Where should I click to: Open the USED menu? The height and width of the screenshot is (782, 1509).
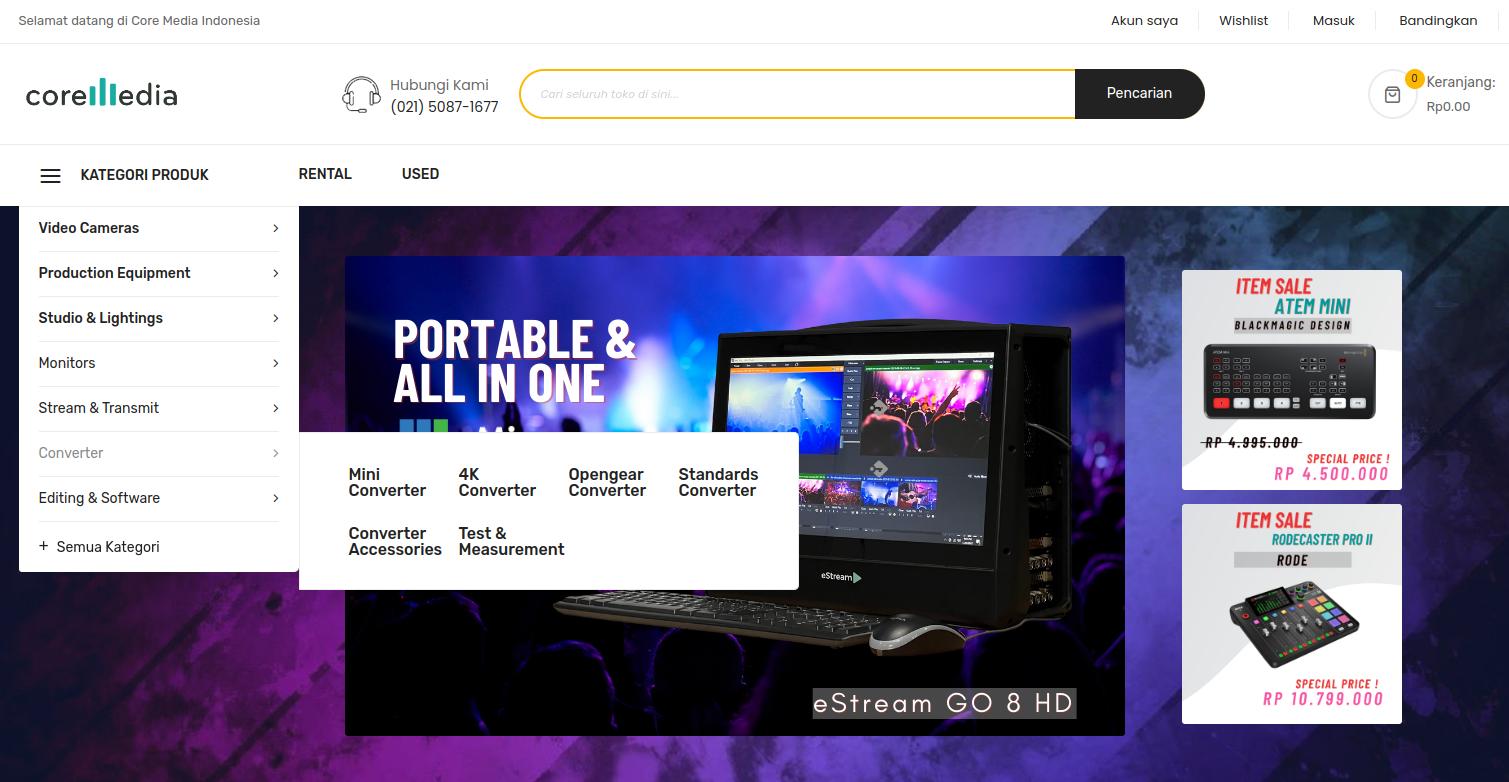pos(420,174)
